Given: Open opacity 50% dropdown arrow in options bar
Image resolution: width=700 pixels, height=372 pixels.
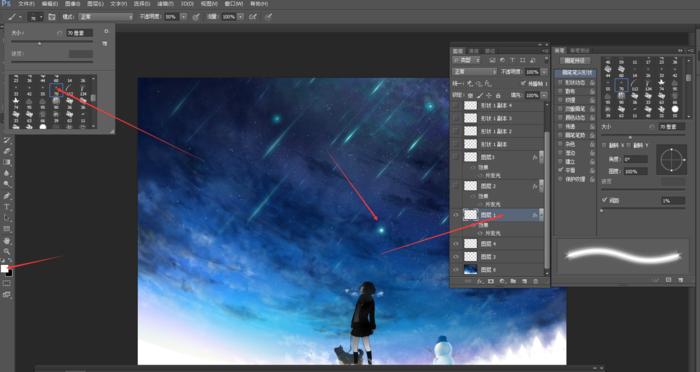Looking at the screenshot, I should tap(183, 17).
